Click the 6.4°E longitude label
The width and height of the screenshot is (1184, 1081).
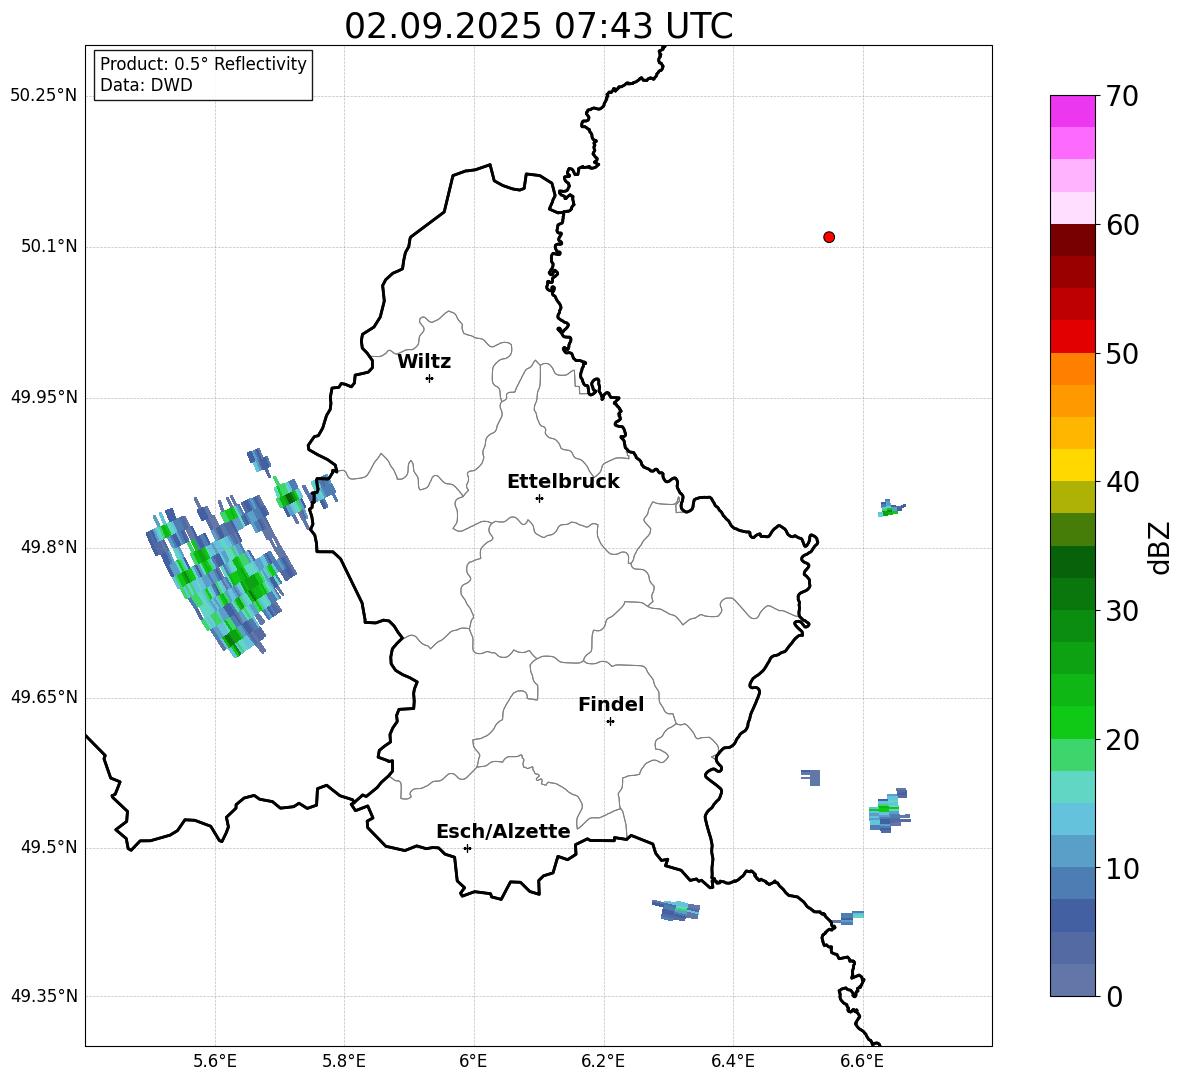click(x=732, y=1062)
